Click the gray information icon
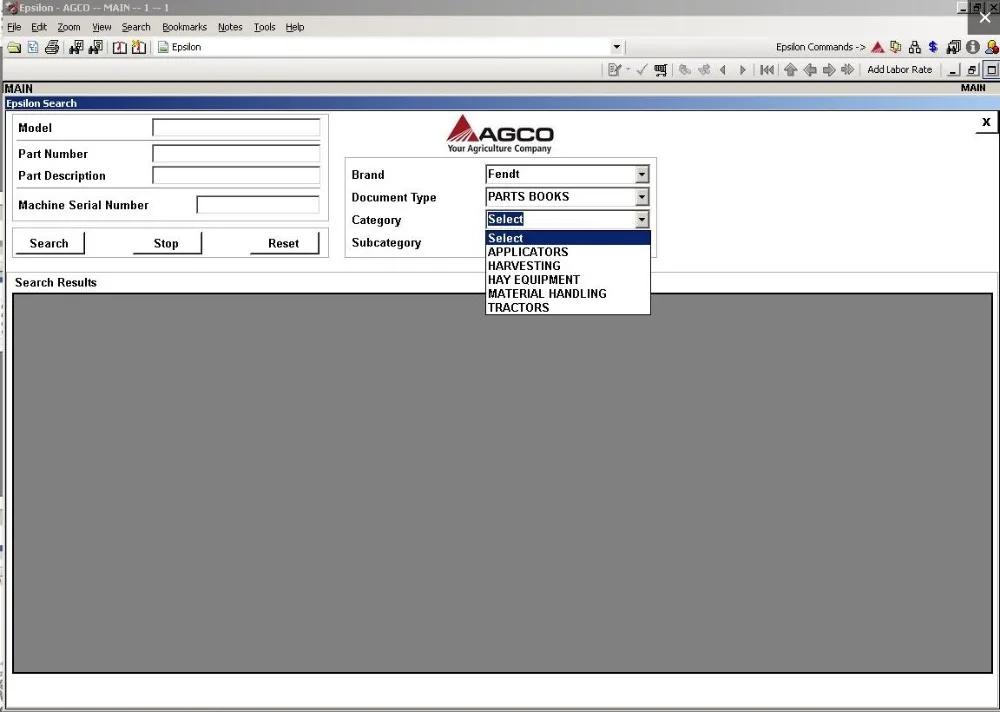The height and width of the screenshot is (712, 1000). click(x=973, y=47)
